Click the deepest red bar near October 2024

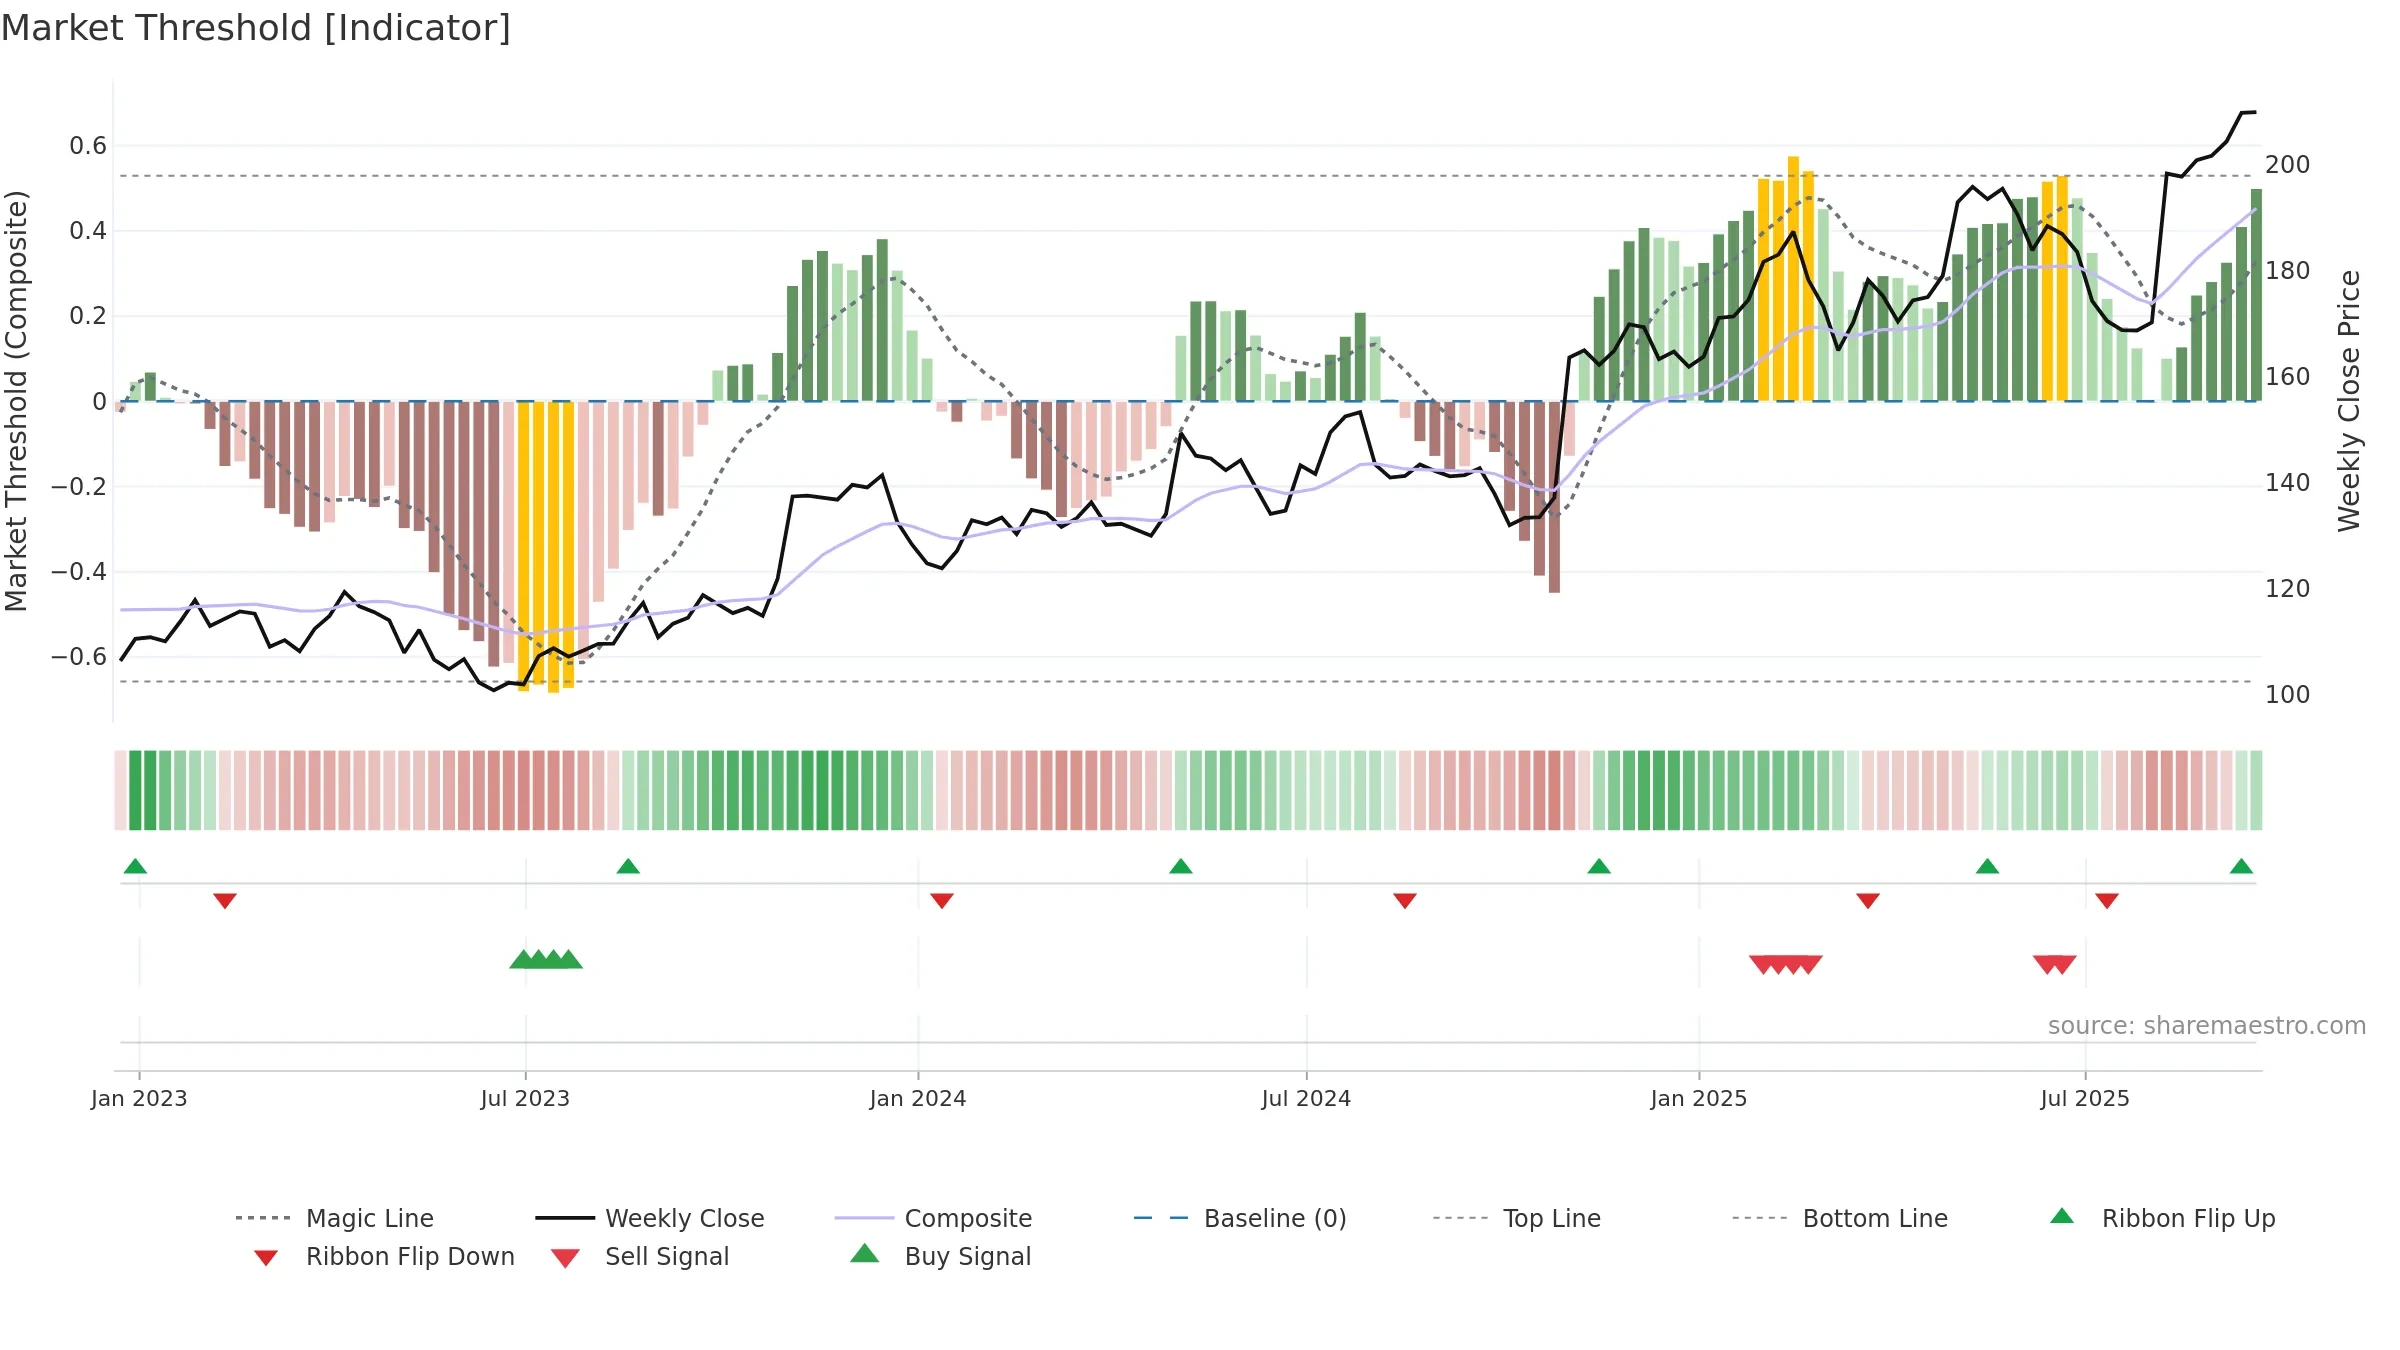1554,497
